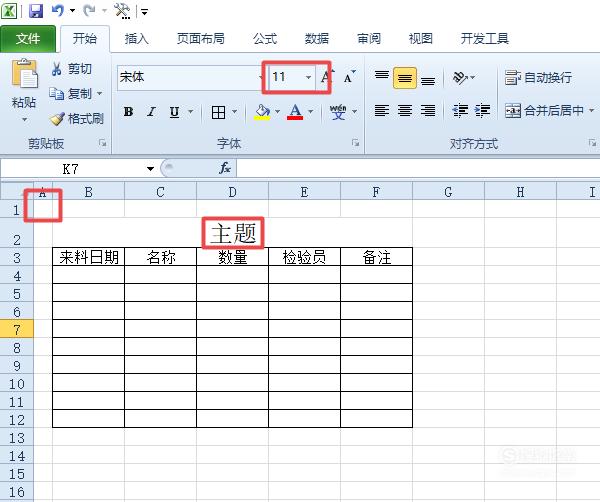
Task: Open the customize quick access toolbar arrow
Action: [x=144, y=11]
